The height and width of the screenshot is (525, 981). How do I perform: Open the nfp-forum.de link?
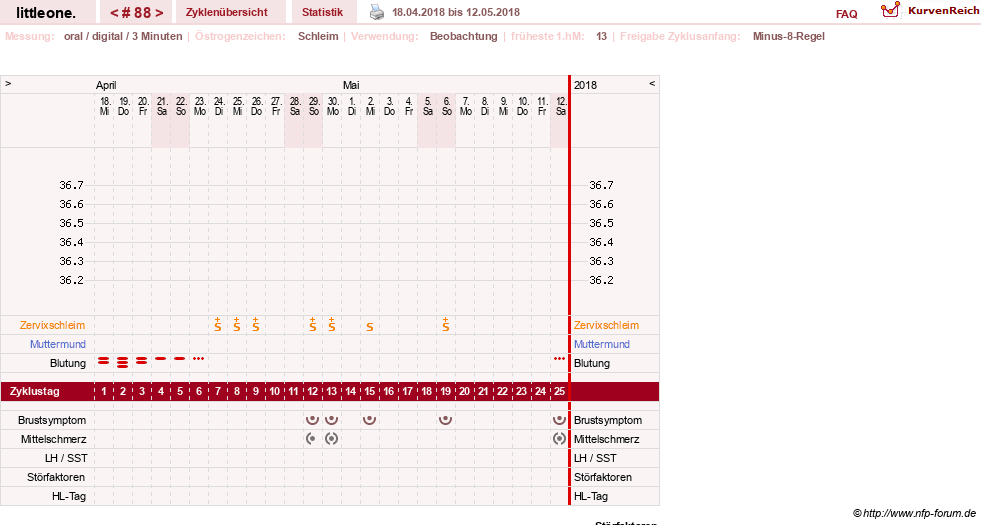click(x=914, y=513)
